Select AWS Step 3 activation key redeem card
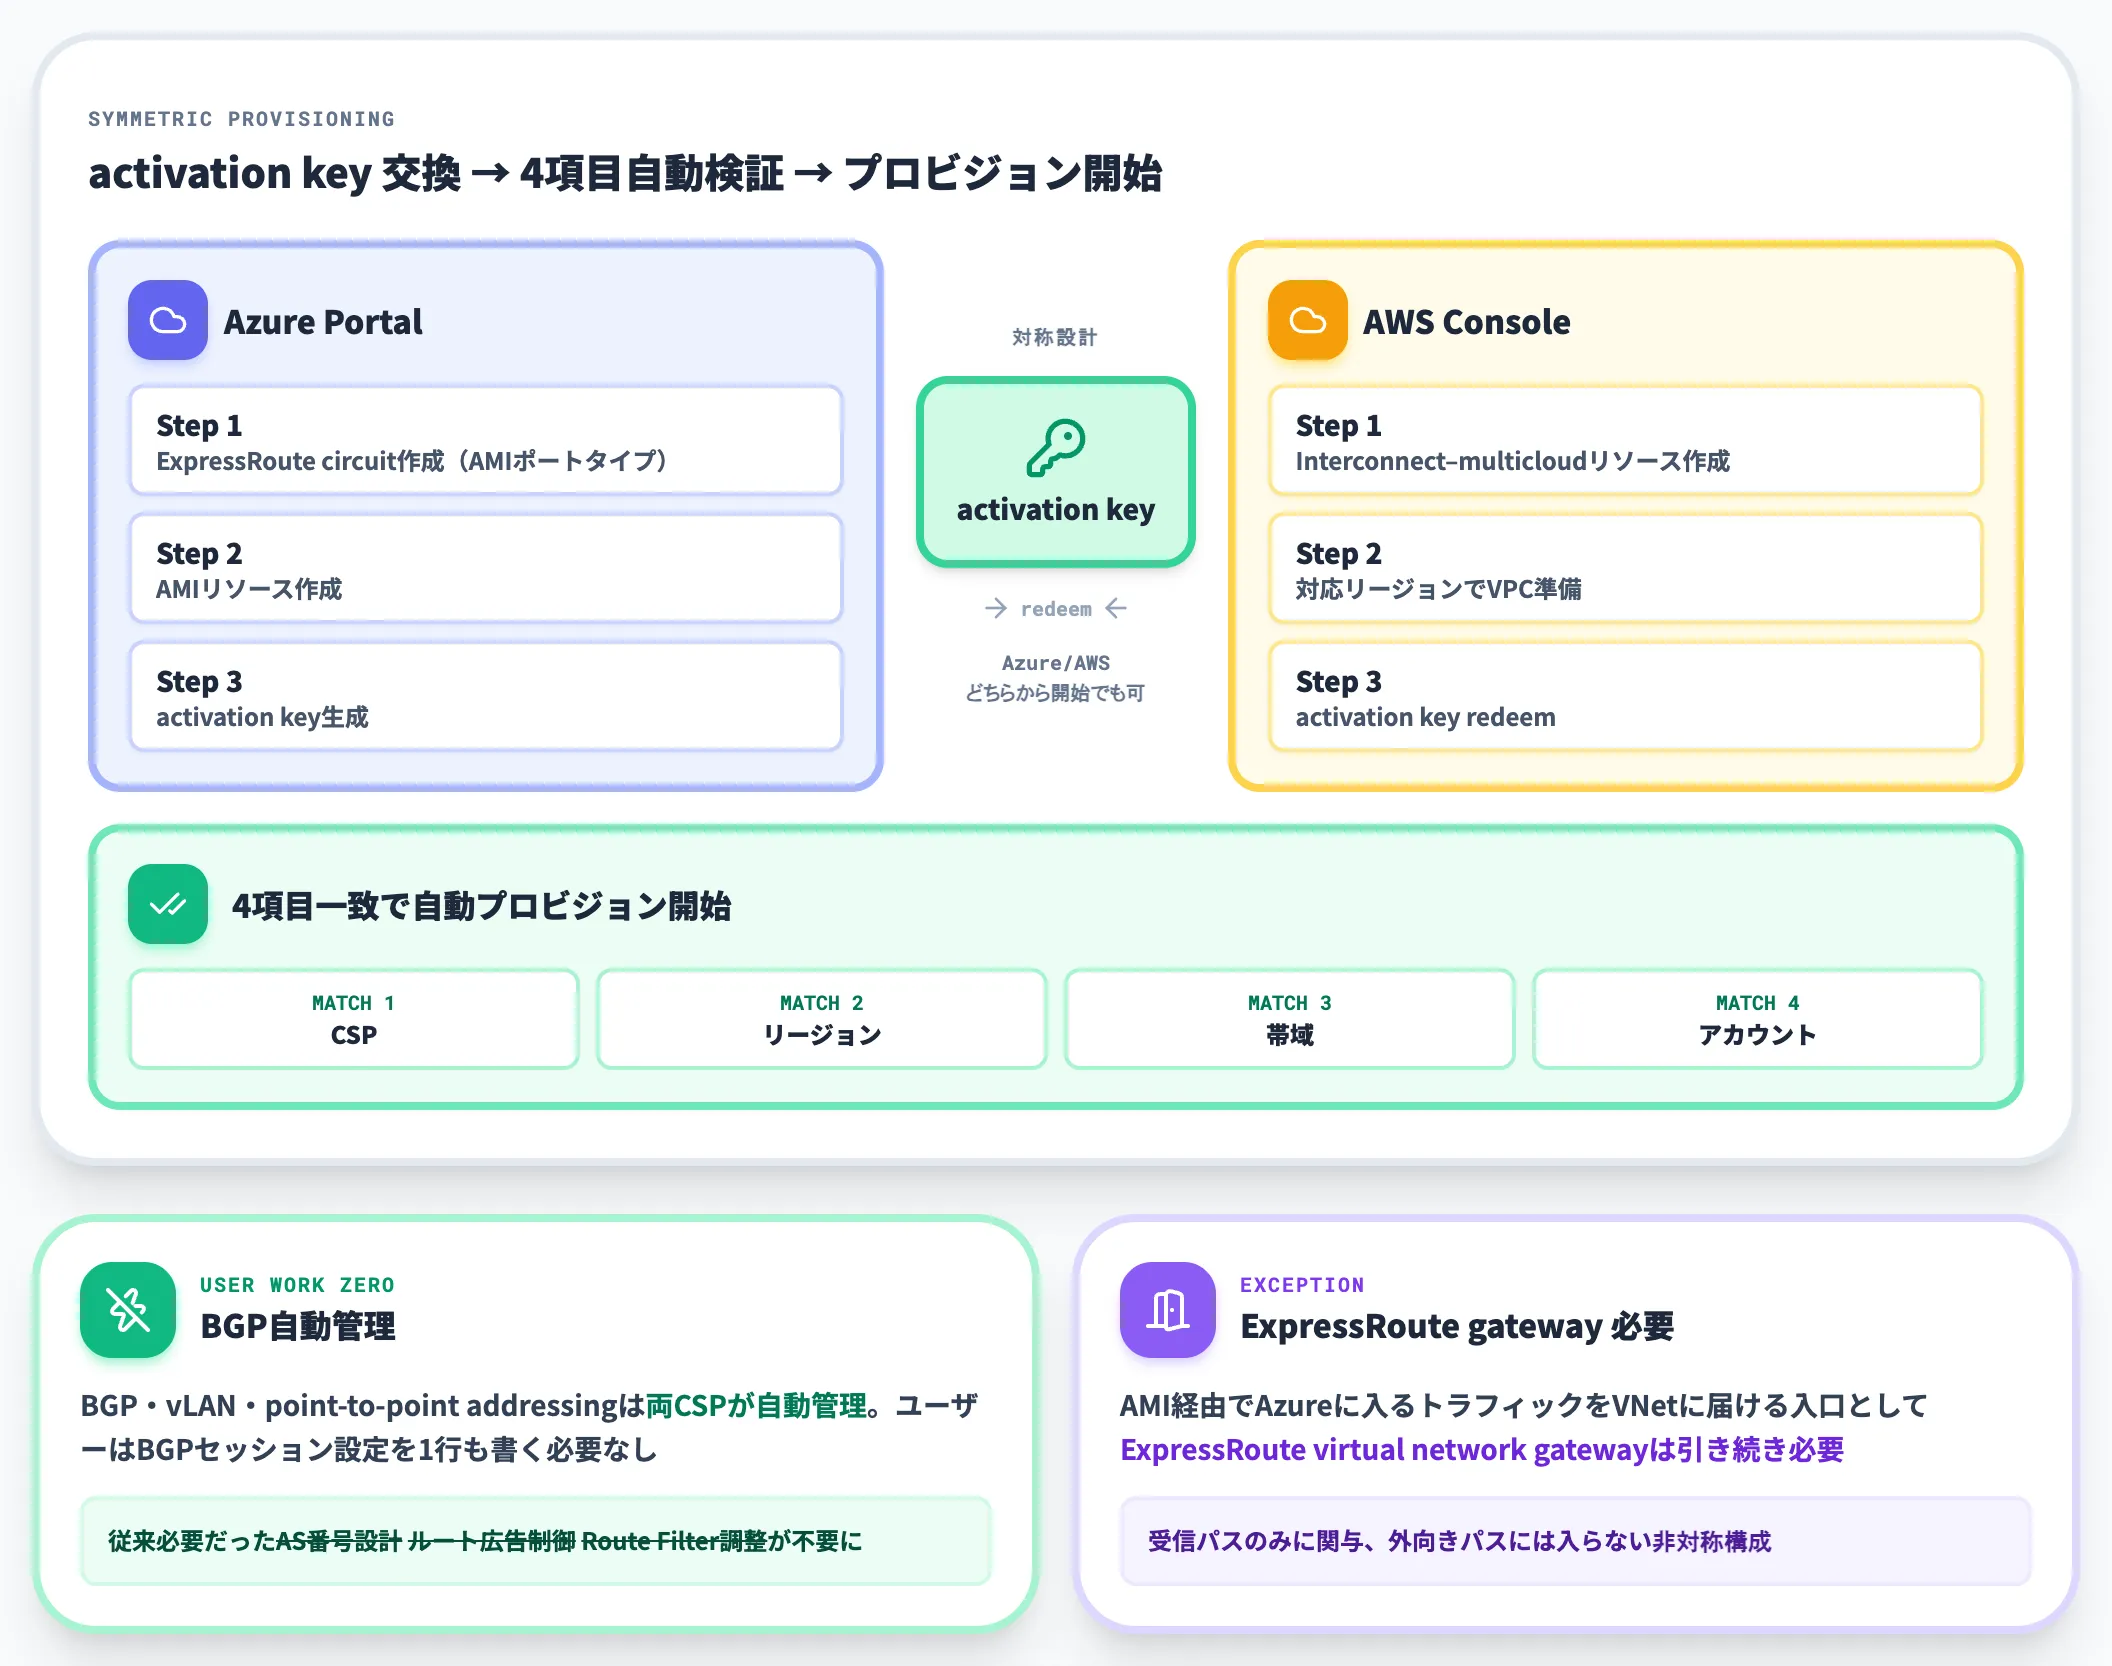Viewport: 2112px width, 1666px height. pos(1626,696)
